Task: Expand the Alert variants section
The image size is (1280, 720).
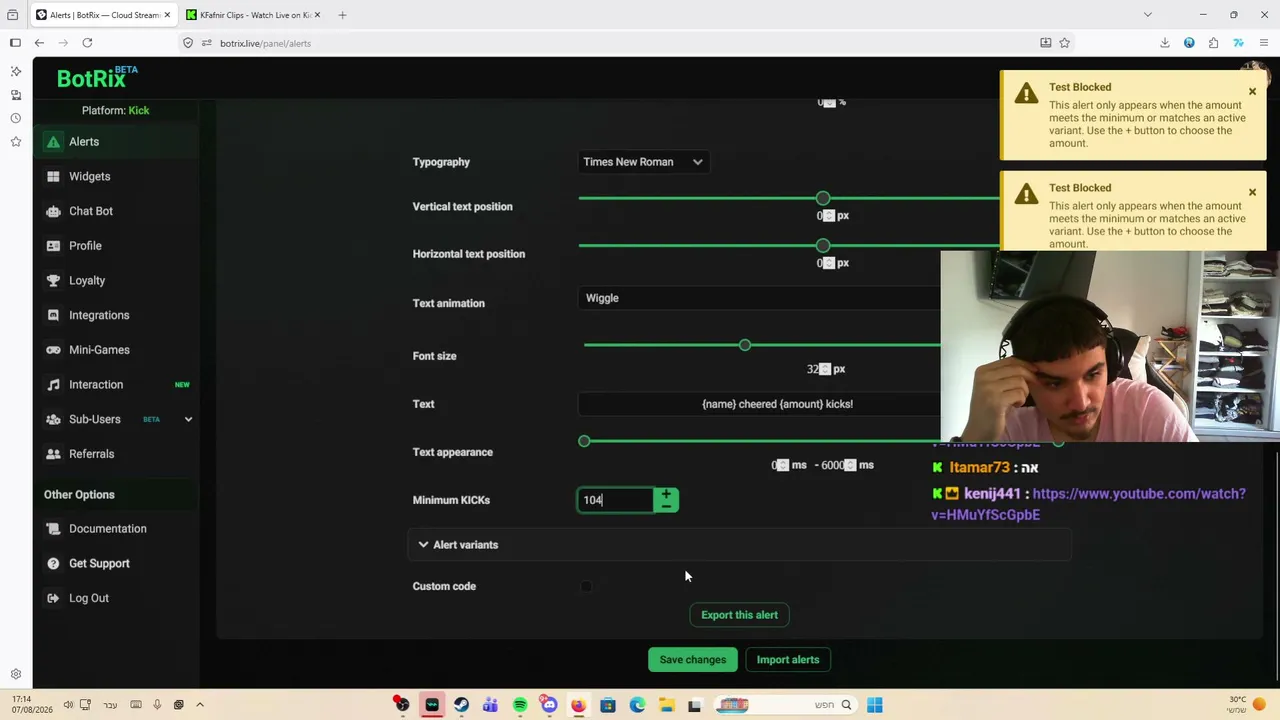Action: point(740,545)
